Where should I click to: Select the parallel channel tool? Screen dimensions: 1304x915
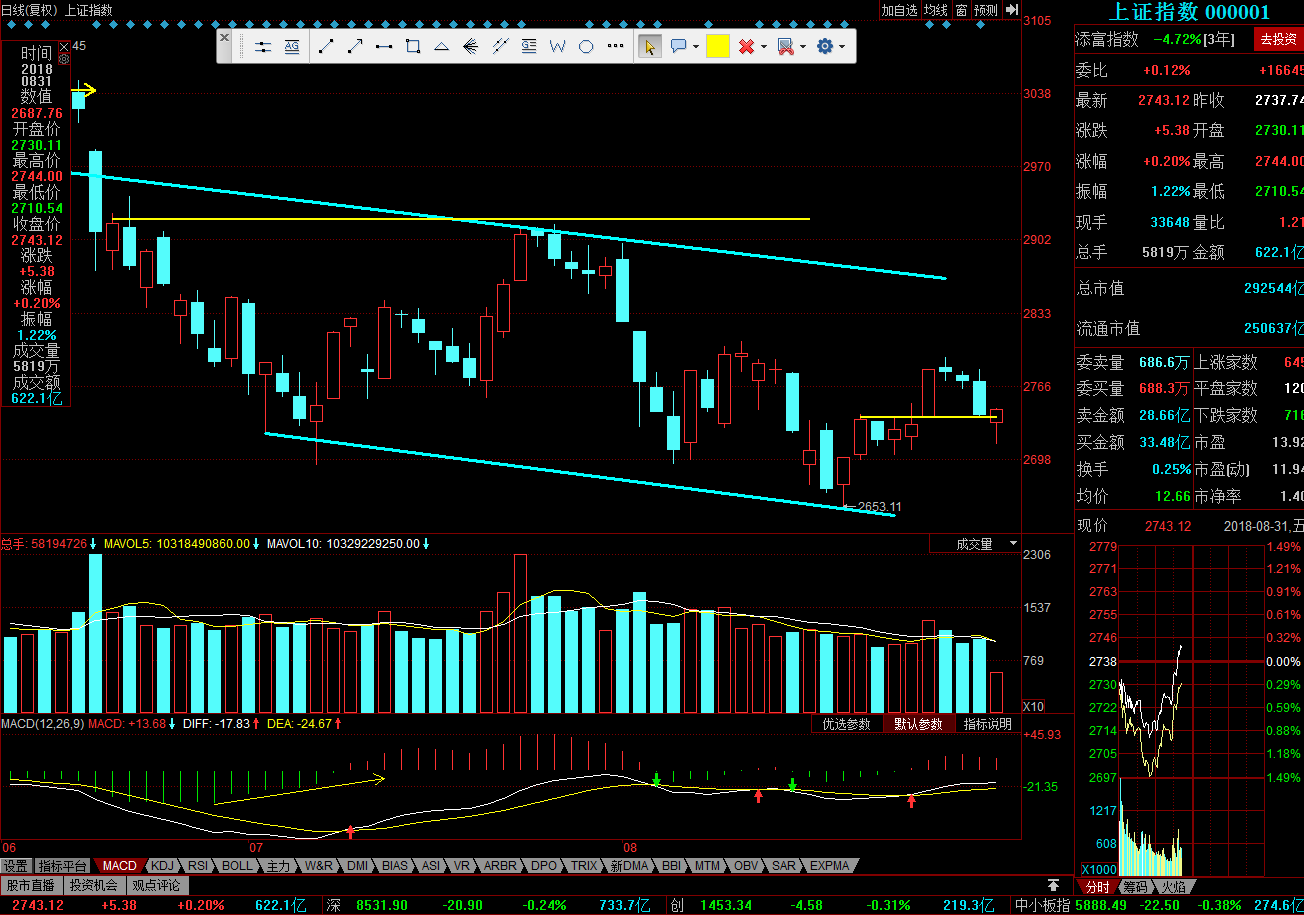click(x=500, y=46)
